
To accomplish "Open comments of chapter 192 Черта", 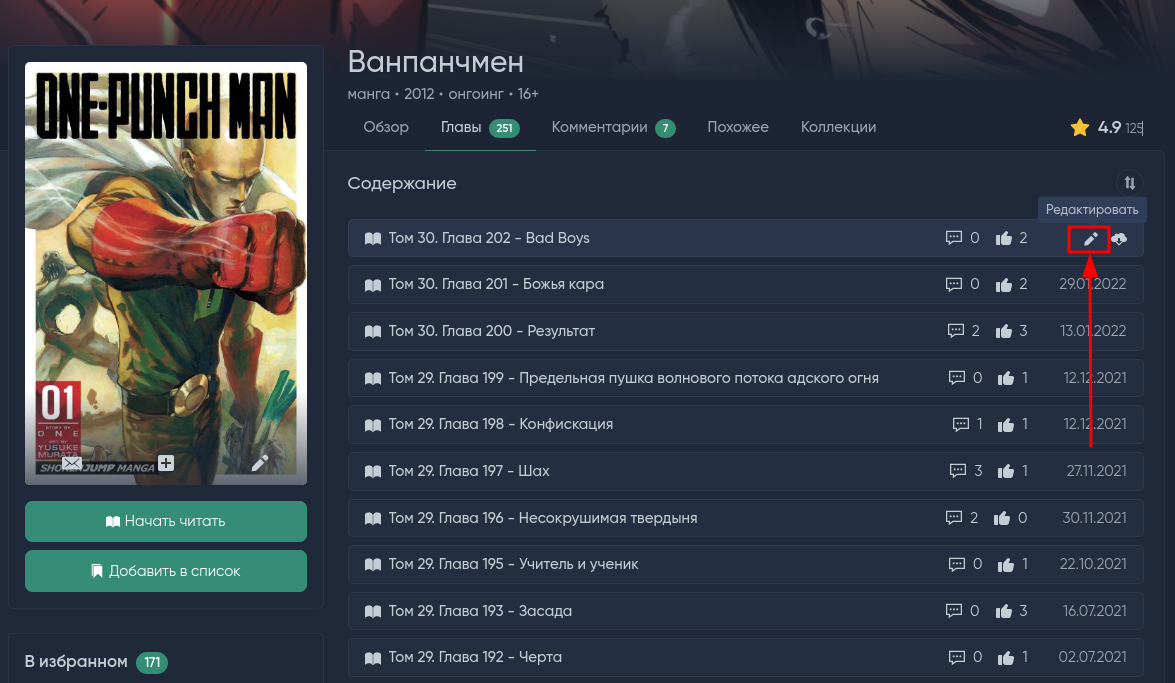I will coord(956,658).
